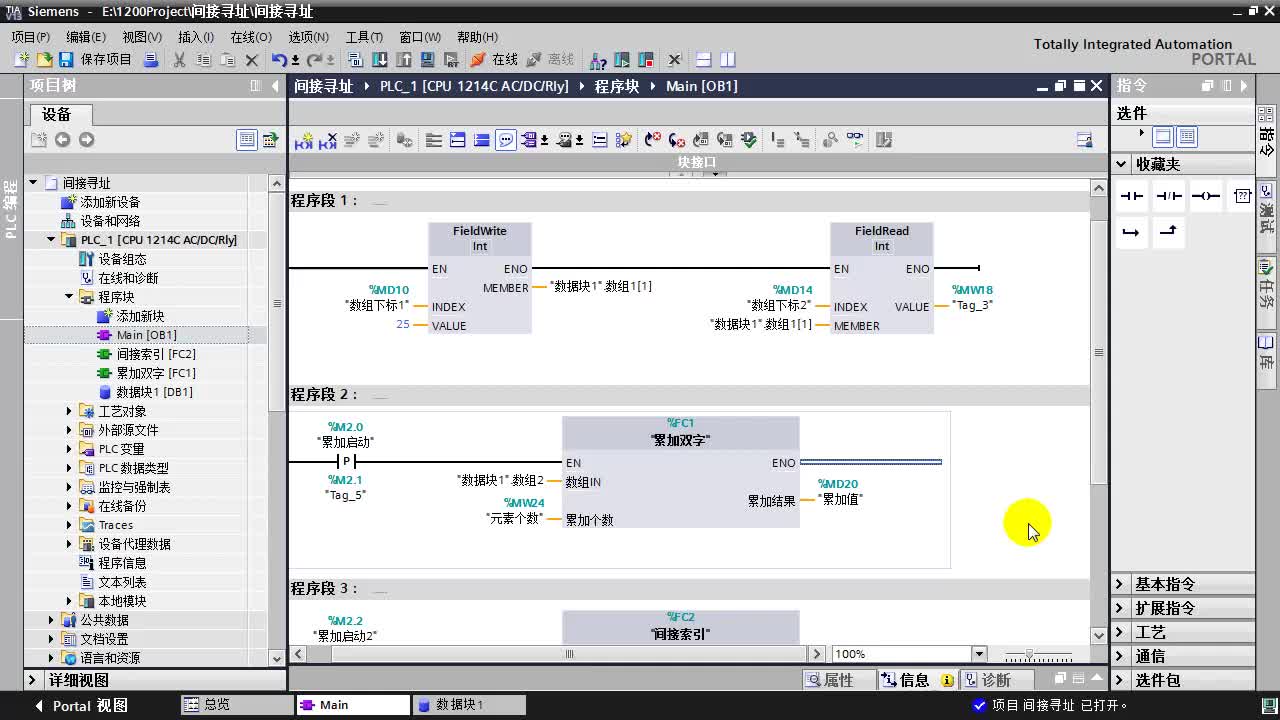Expand the 详细视图 panel
The image size is (1280, 720).
click(x=33, y=680)
